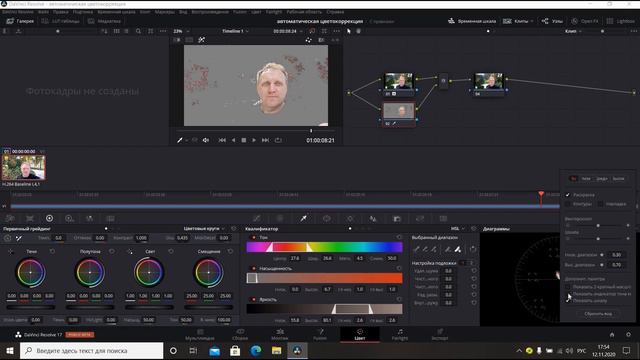Toggle the Наглядно checkbox
Viewport: 640px width, 360px height.
(x=600, y=204)
